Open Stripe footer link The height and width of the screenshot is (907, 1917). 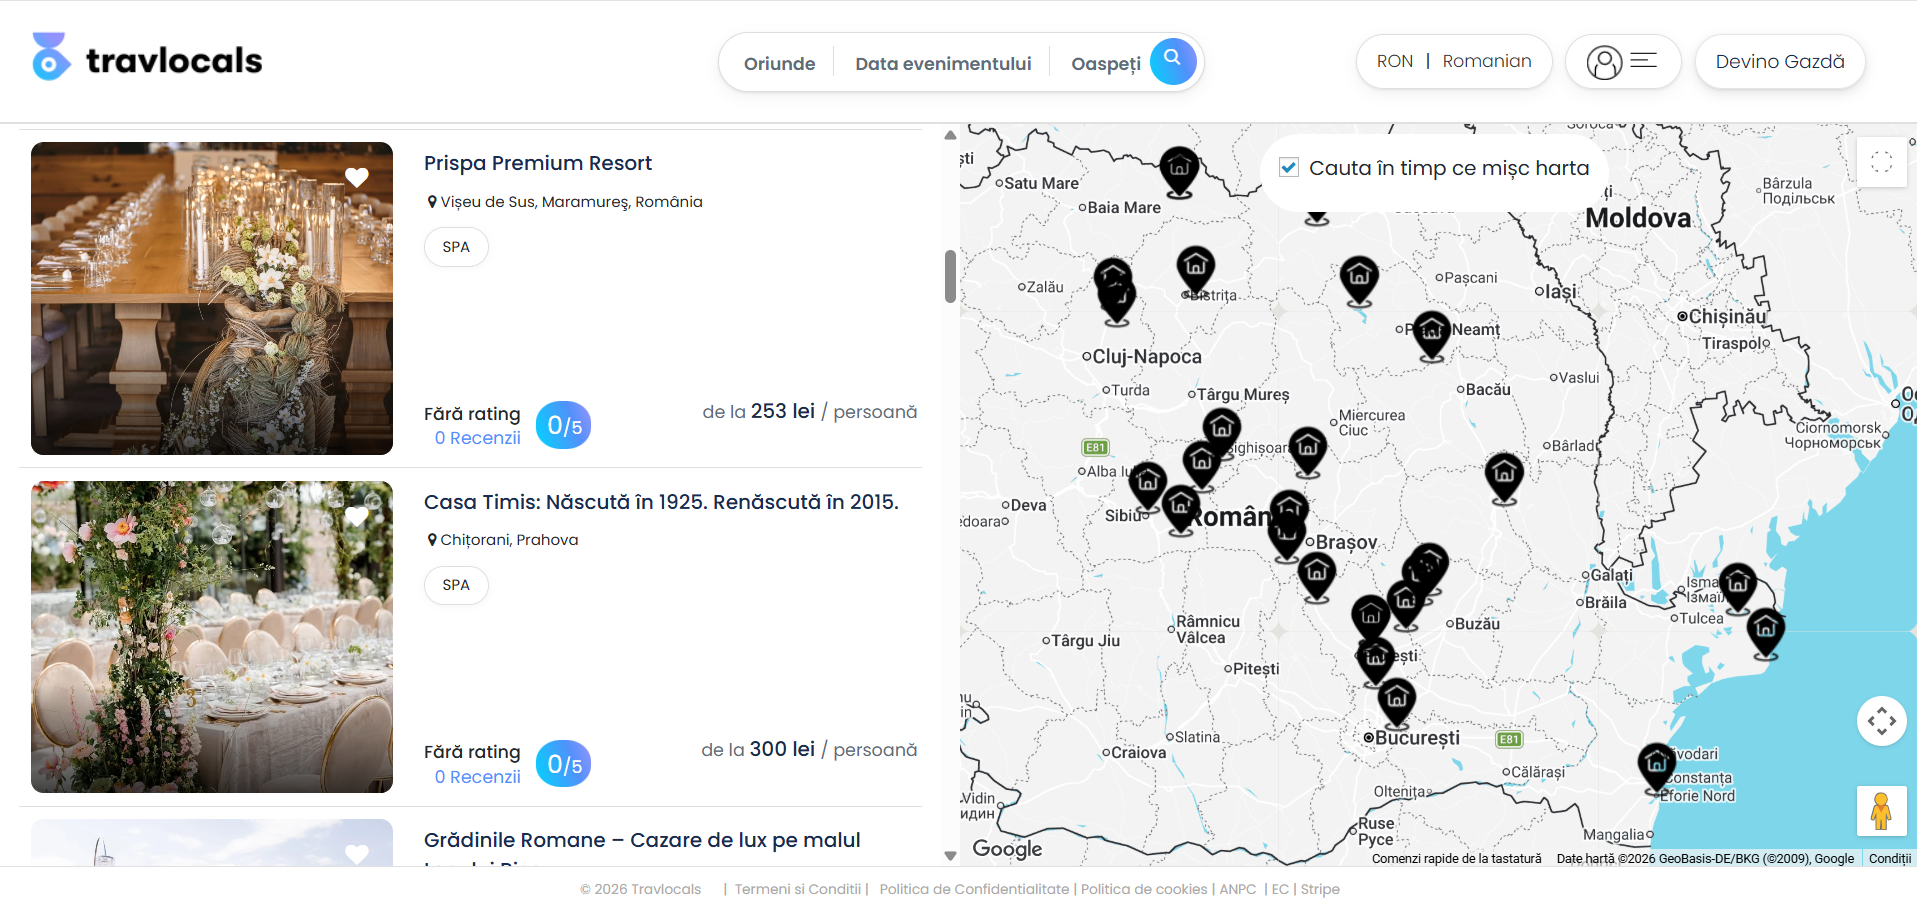coord(1320,889)
